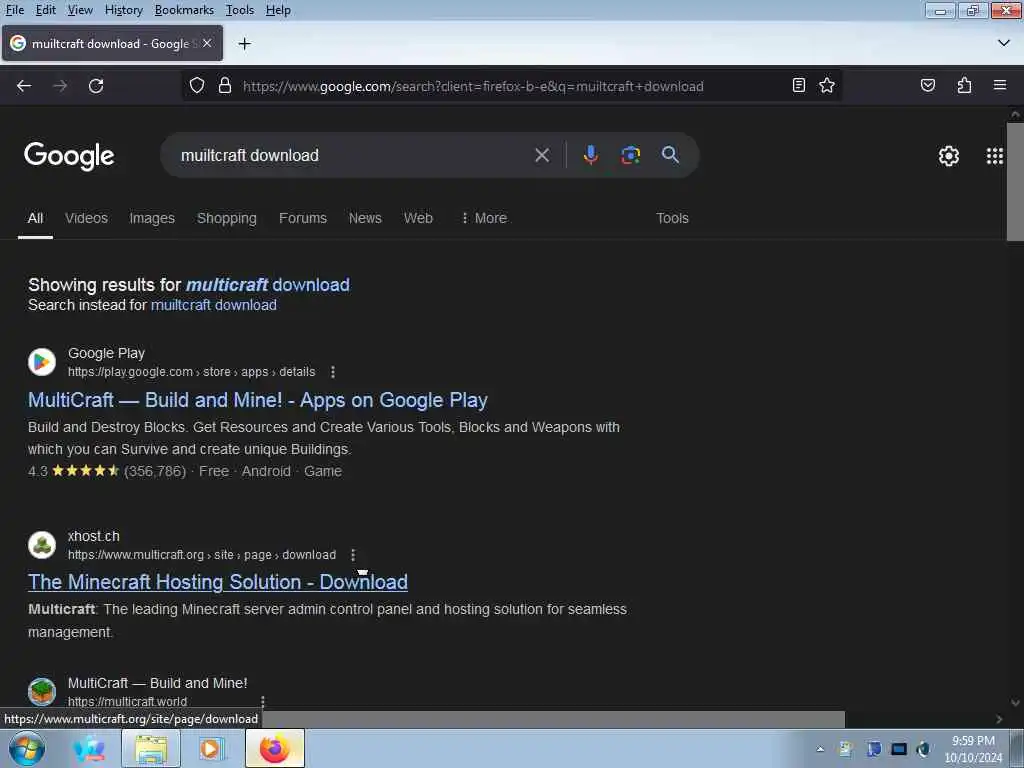Image resolution: width=1024 pixels, height=768 pixels.
Task: Open the File menu
Action: [x=14, y=10]
